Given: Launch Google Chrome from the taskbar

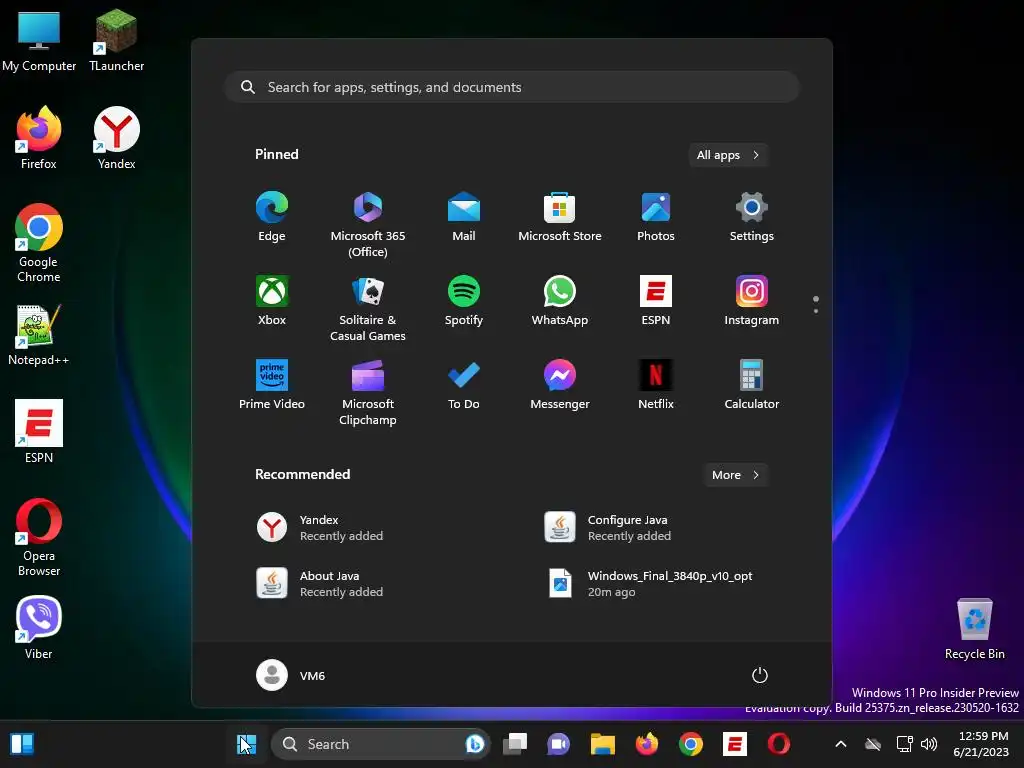Looking at the screenshot, I should (x=690, y=744).
